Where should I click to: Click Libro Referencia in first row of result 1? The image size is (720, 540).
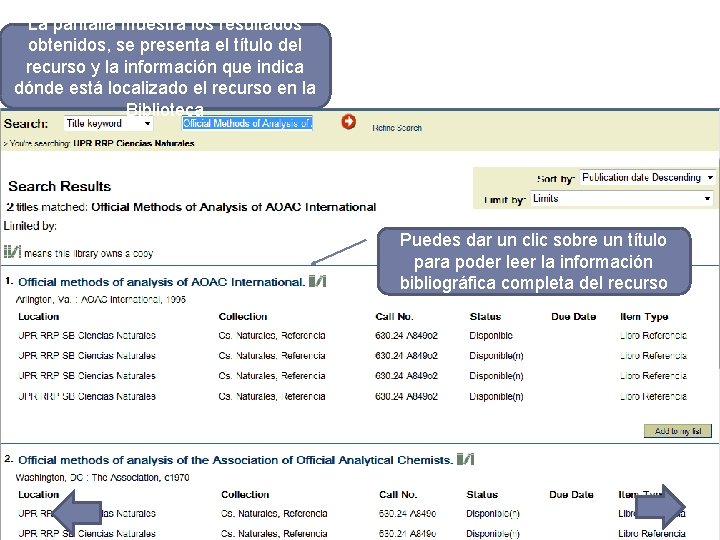pyautogui.click(x=653, y=336)
